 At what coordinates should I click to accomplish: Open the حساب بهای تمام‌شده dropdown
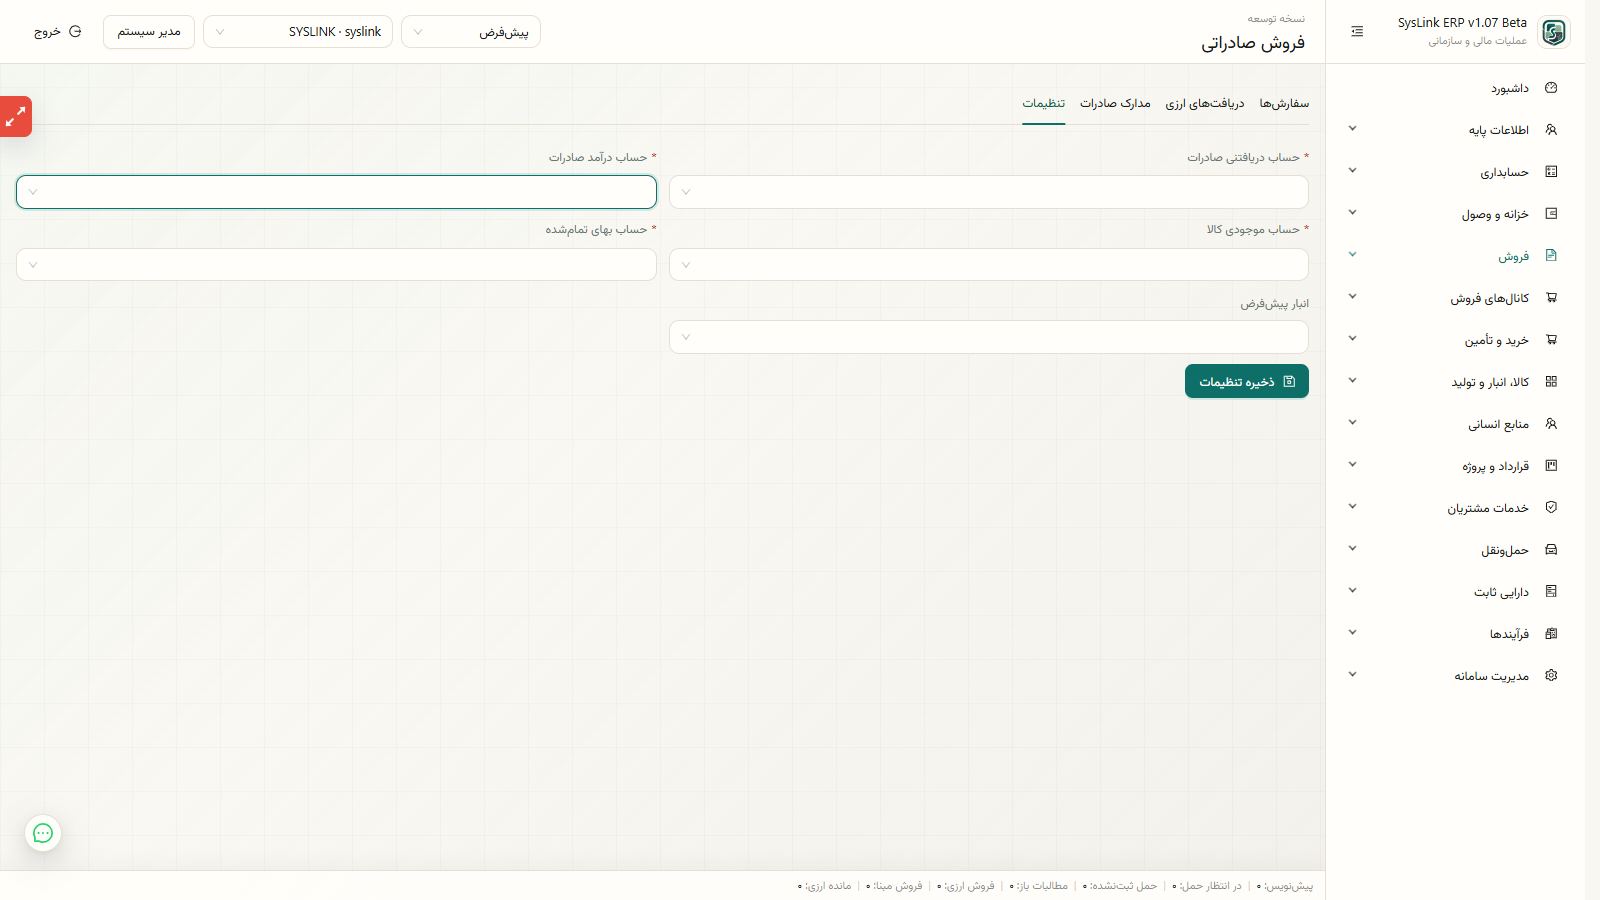click(x=336, y=265)
